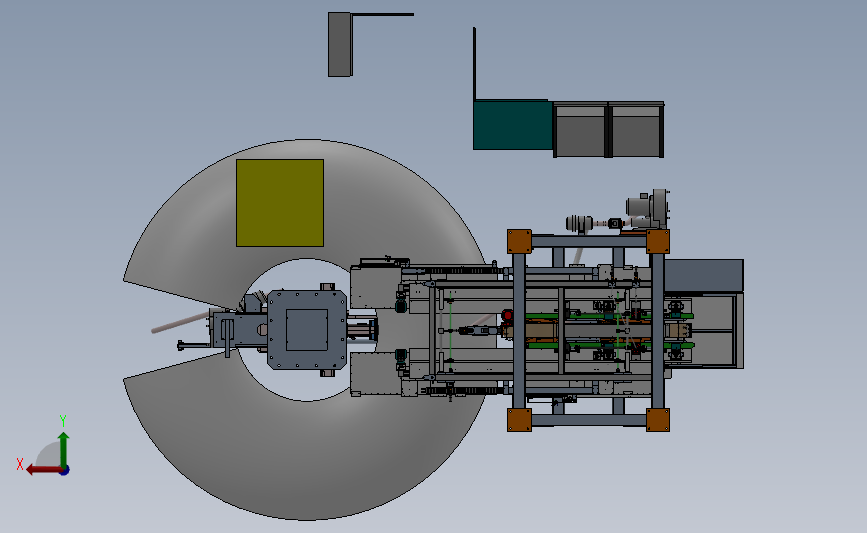The height and width of the screenshot is (533, 867).
Task: Pick the rightmost gray cabinet near the teal block
Action: (636, 130)
